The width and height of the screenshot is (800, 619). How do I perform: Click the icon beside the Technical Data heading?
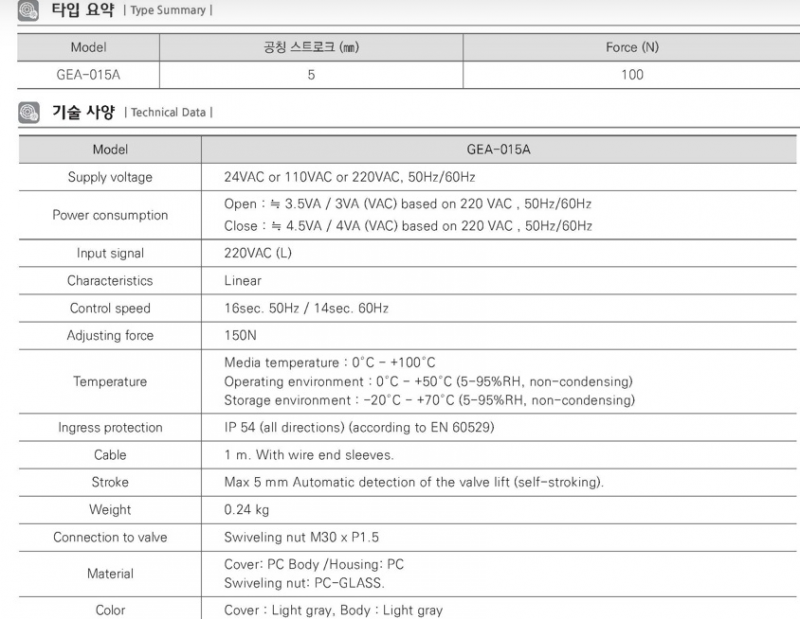(30, 112)
